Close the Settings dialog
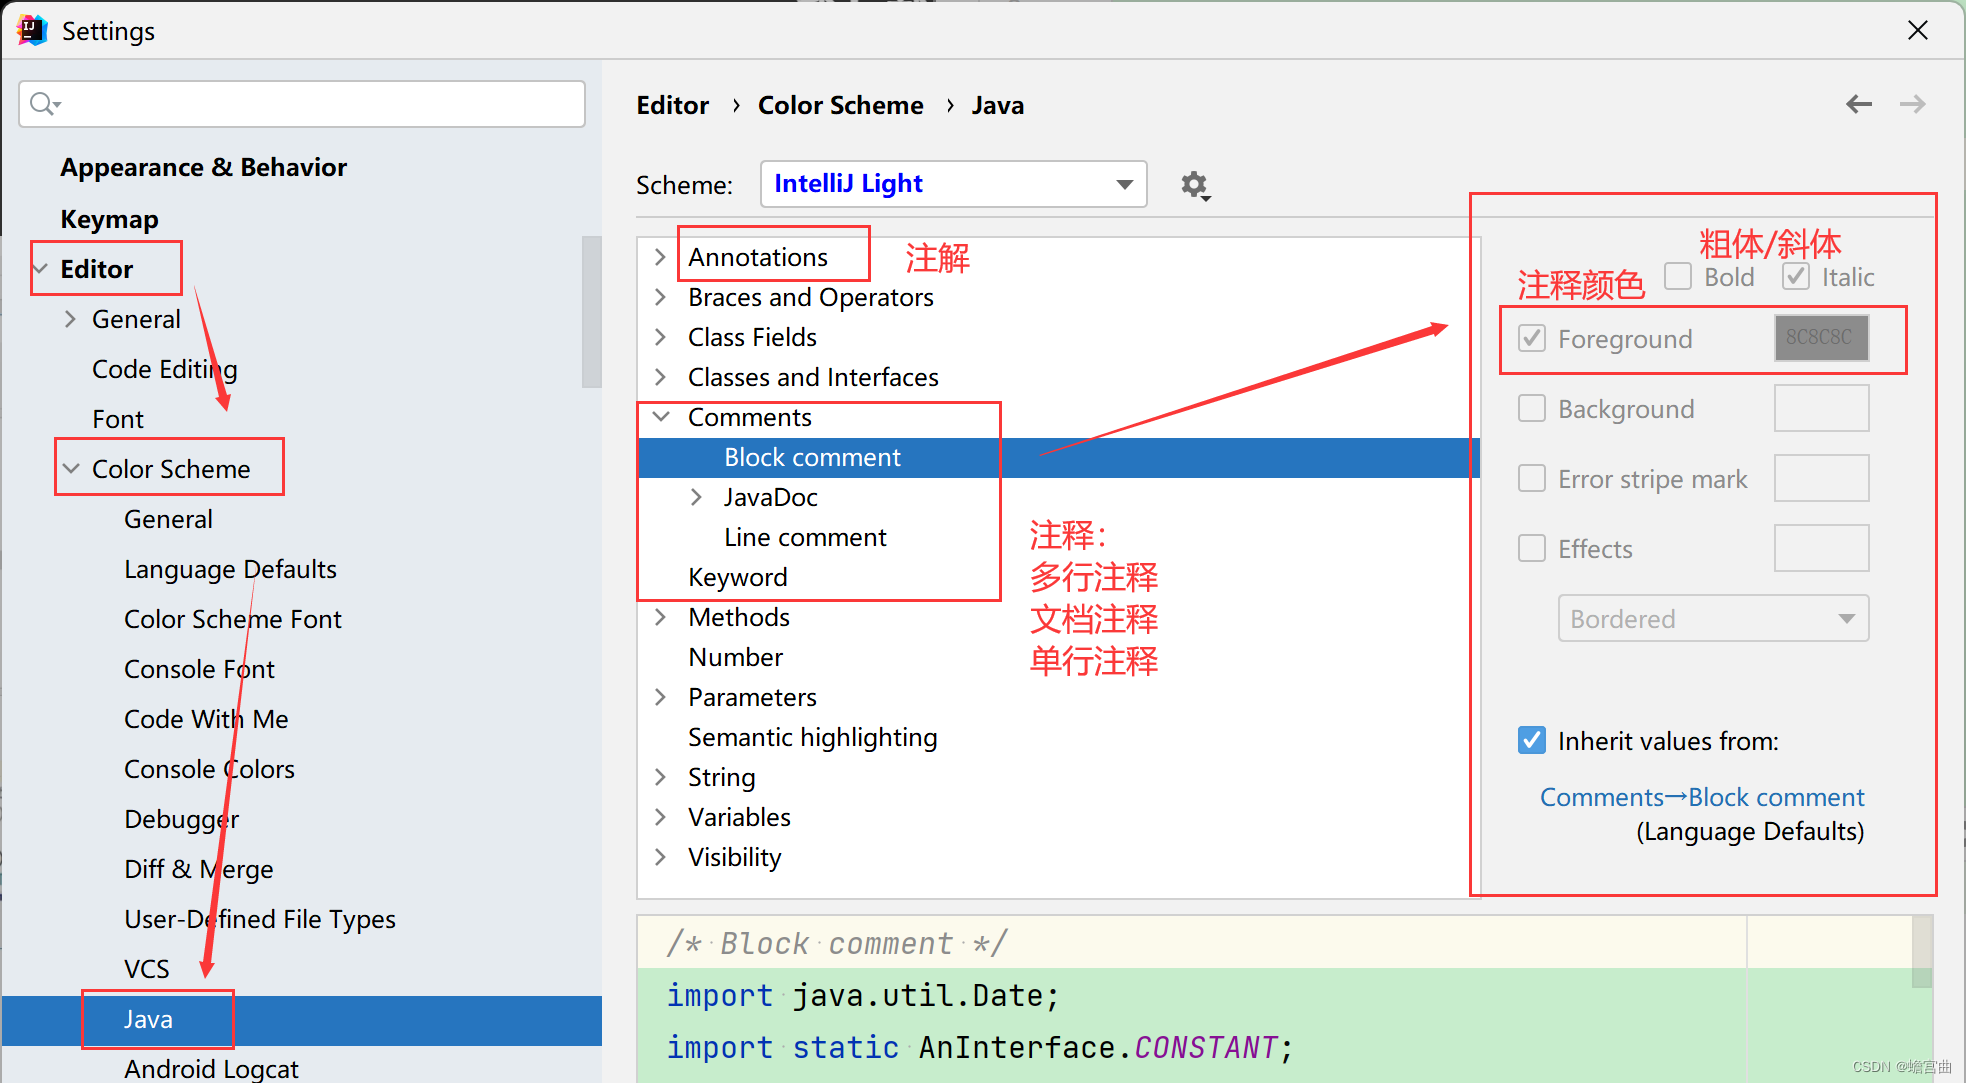Viewport: 1966px width, 1083px height. tap(1917, 30)
